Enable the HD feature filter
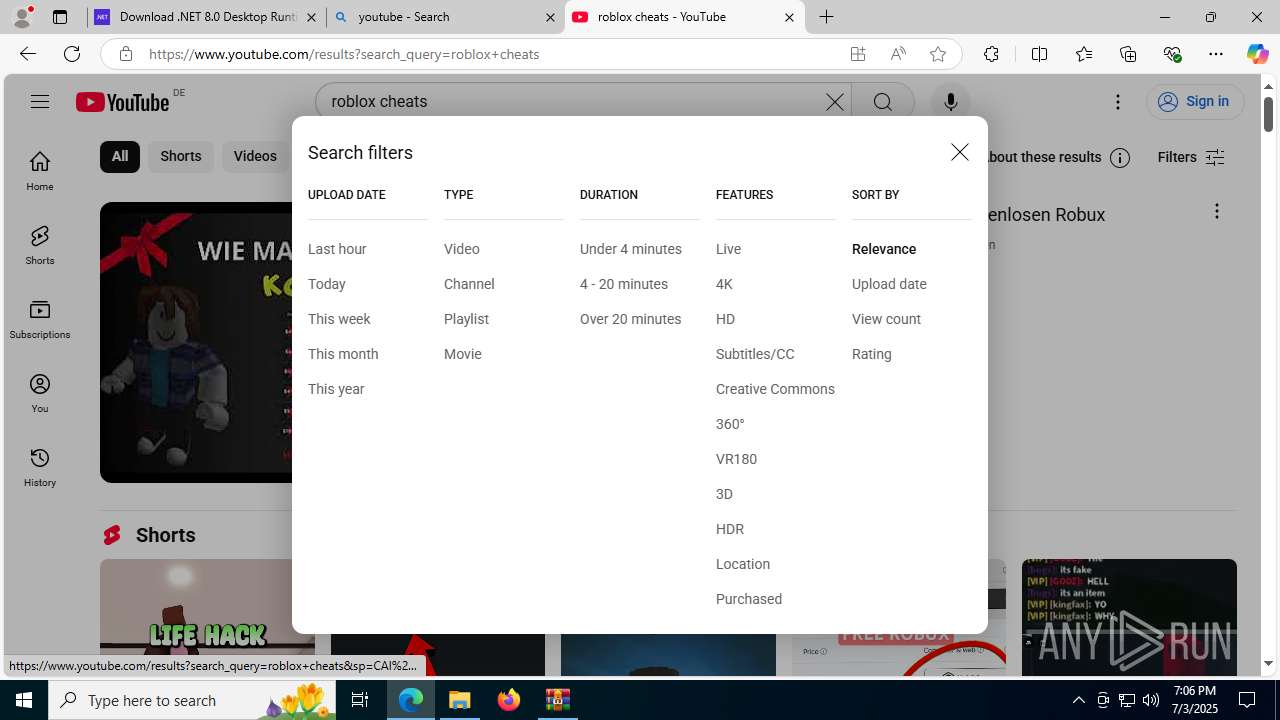Viewport: 1280px width, 720px height. (x=725, y=319)
